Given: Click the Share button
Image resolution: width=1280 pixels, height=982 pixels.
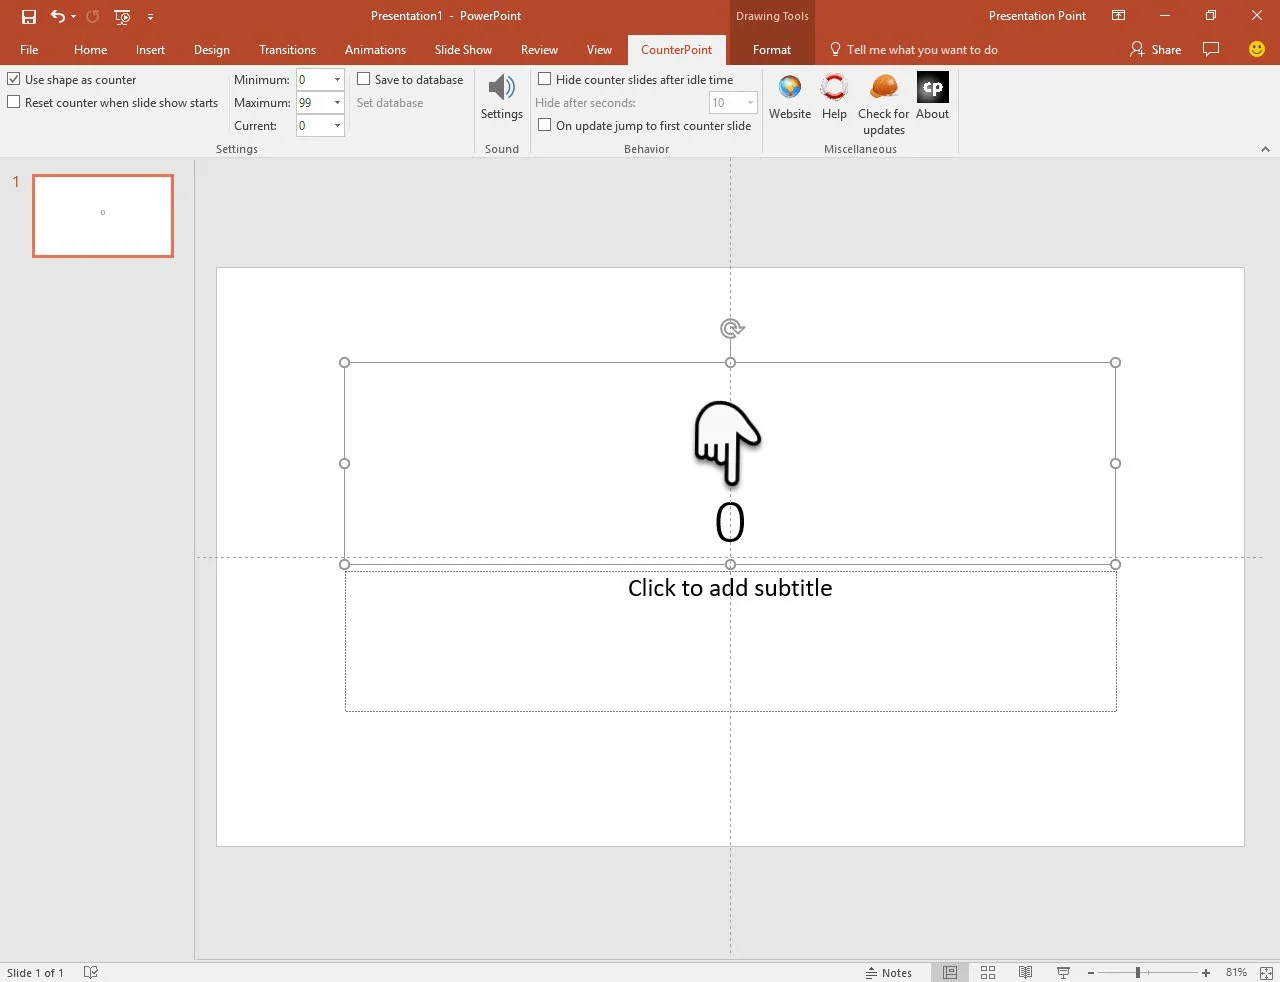Looking at the screenshot, I should (1155, 50).
